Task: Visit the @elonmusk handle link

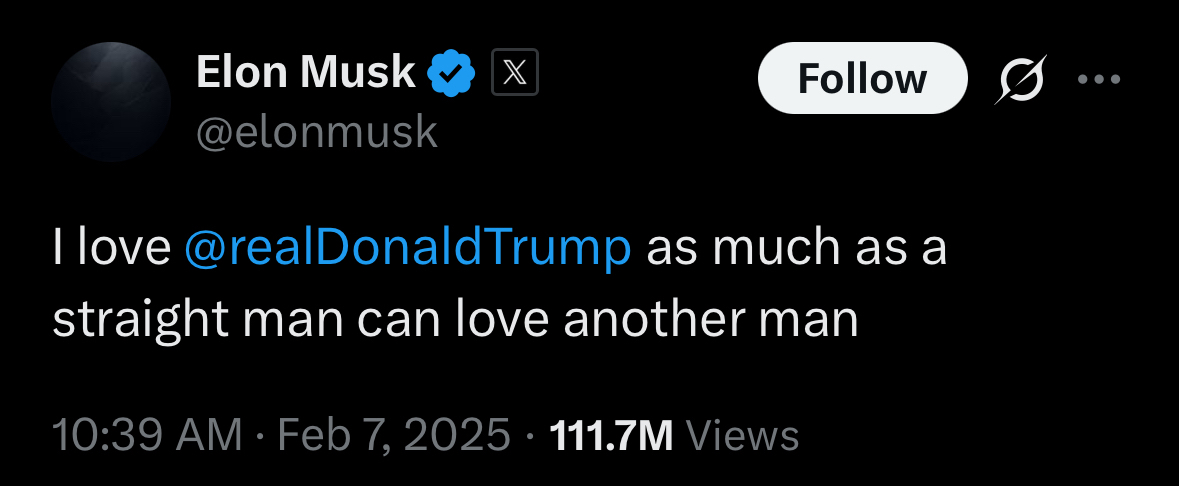Action: tap(317, 131)
